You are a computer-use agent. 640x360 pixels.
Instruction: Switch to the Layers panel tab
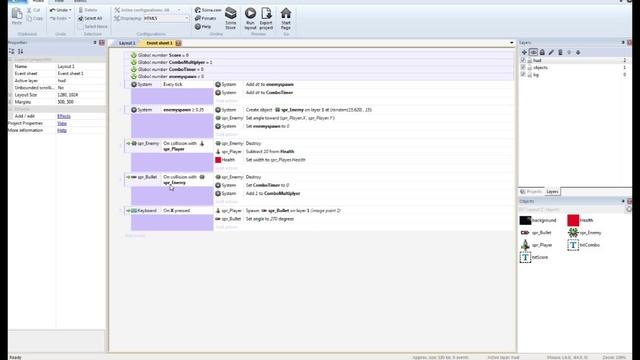pyautogui.click(x=552, y=191)
